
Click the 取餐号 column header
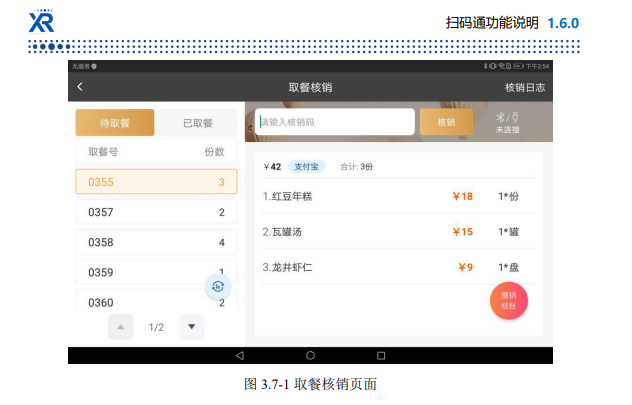[x=103, y=152]
